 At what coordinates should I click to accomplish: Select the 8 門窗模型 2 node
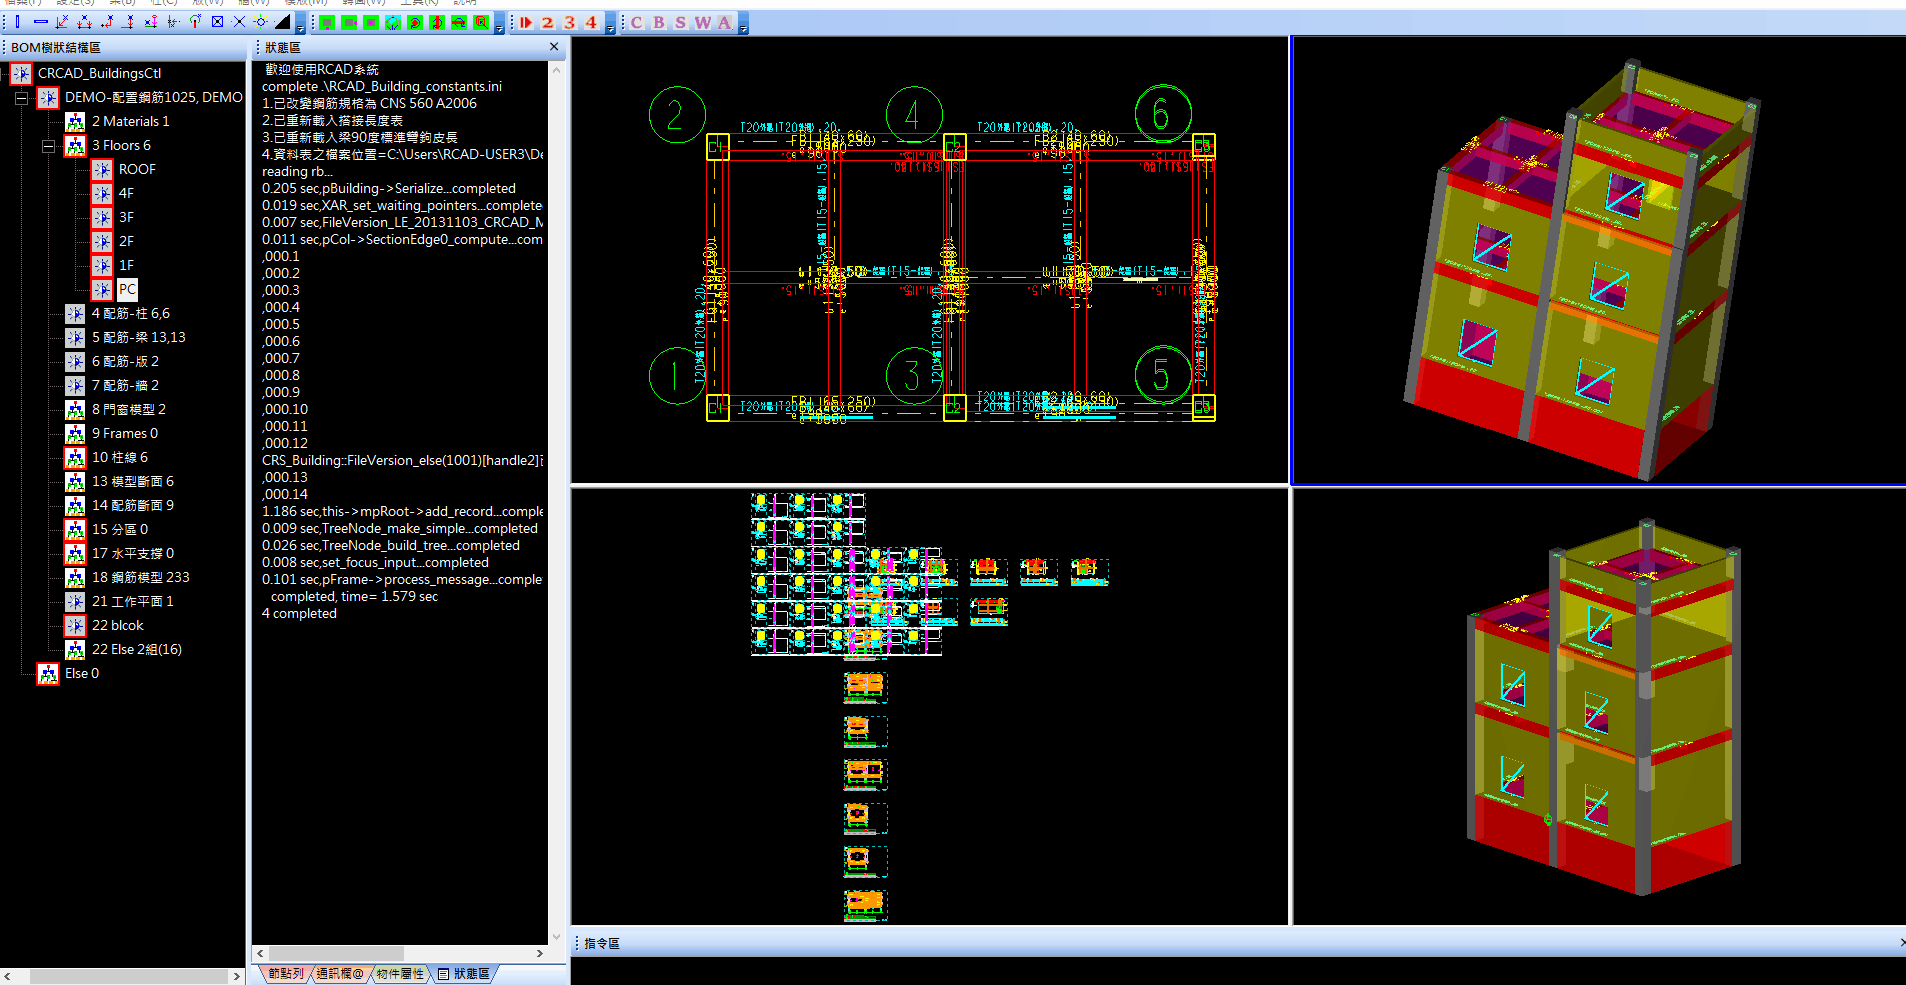tap(129, 409)
